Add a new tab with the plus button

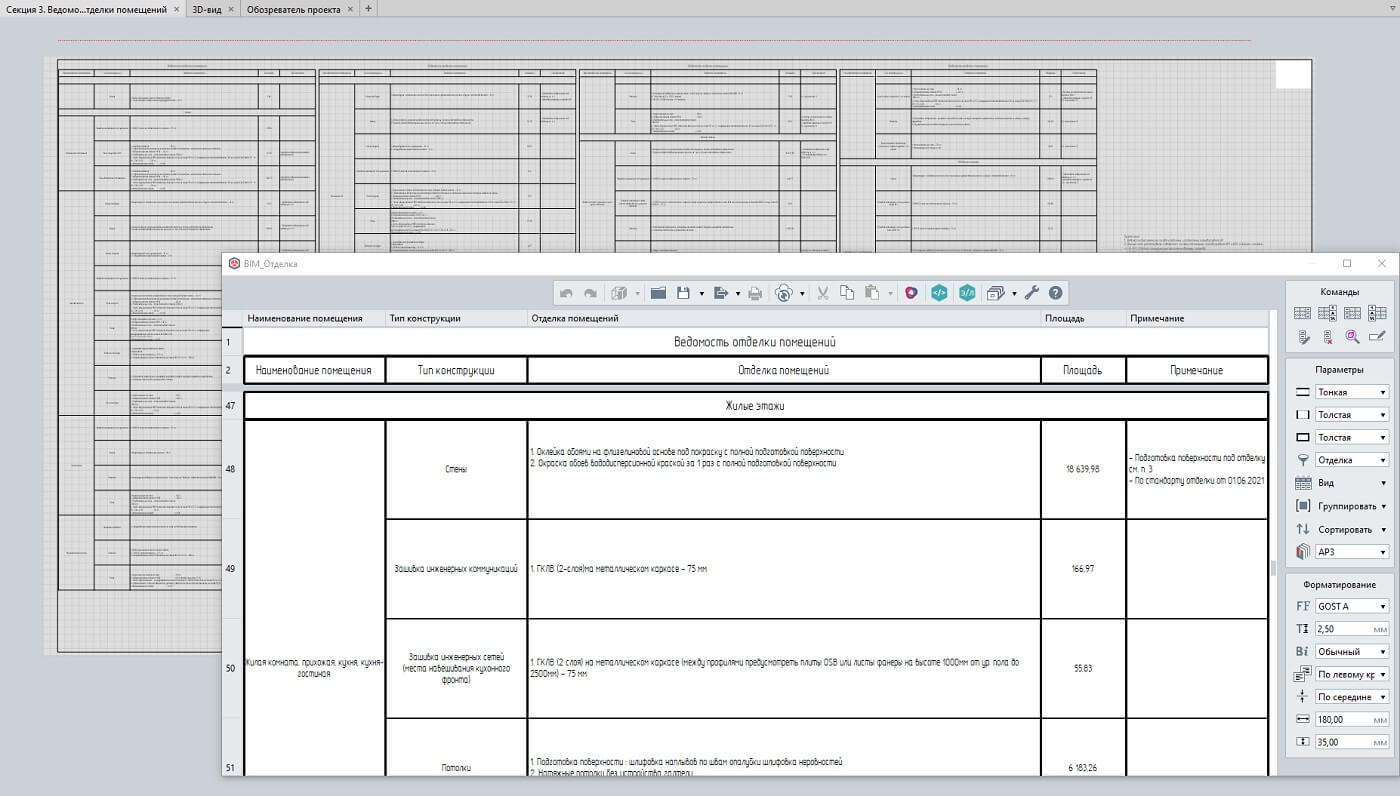[x=369, y=9]
